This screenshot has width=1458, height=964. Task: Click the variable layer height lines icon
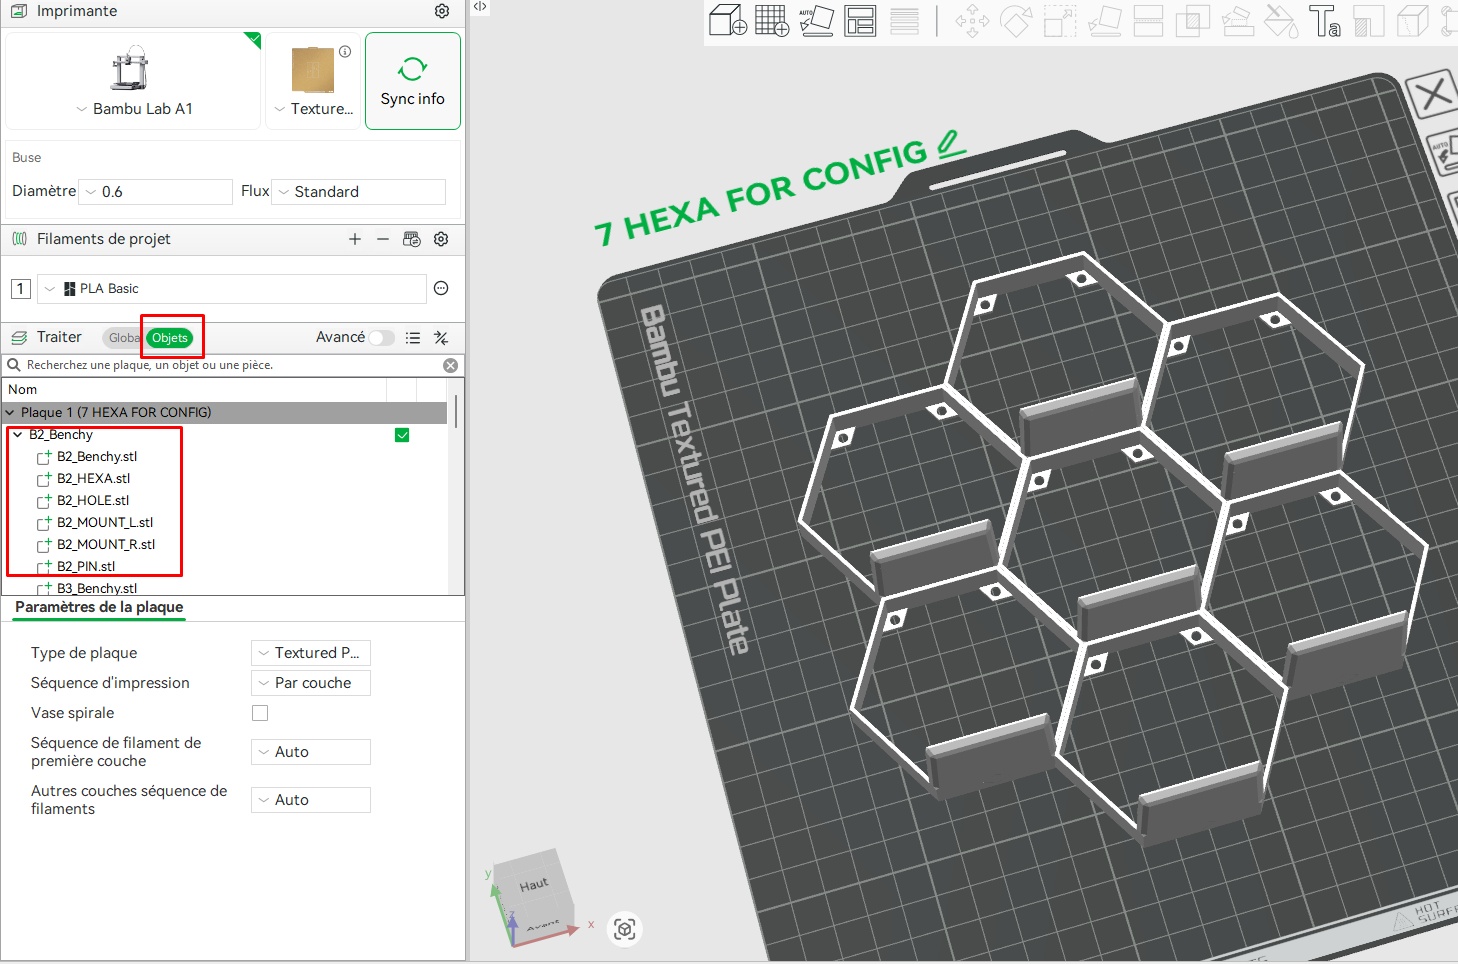[904, 20]
